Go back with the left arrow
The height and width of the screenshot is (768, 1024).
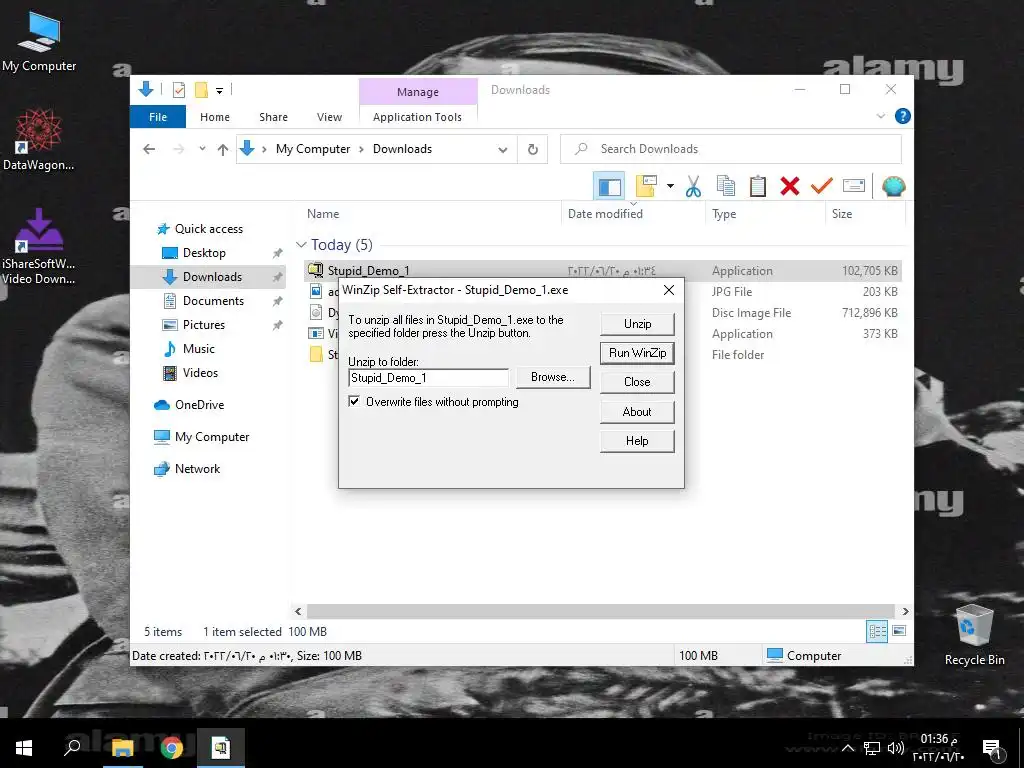[149, 149]
